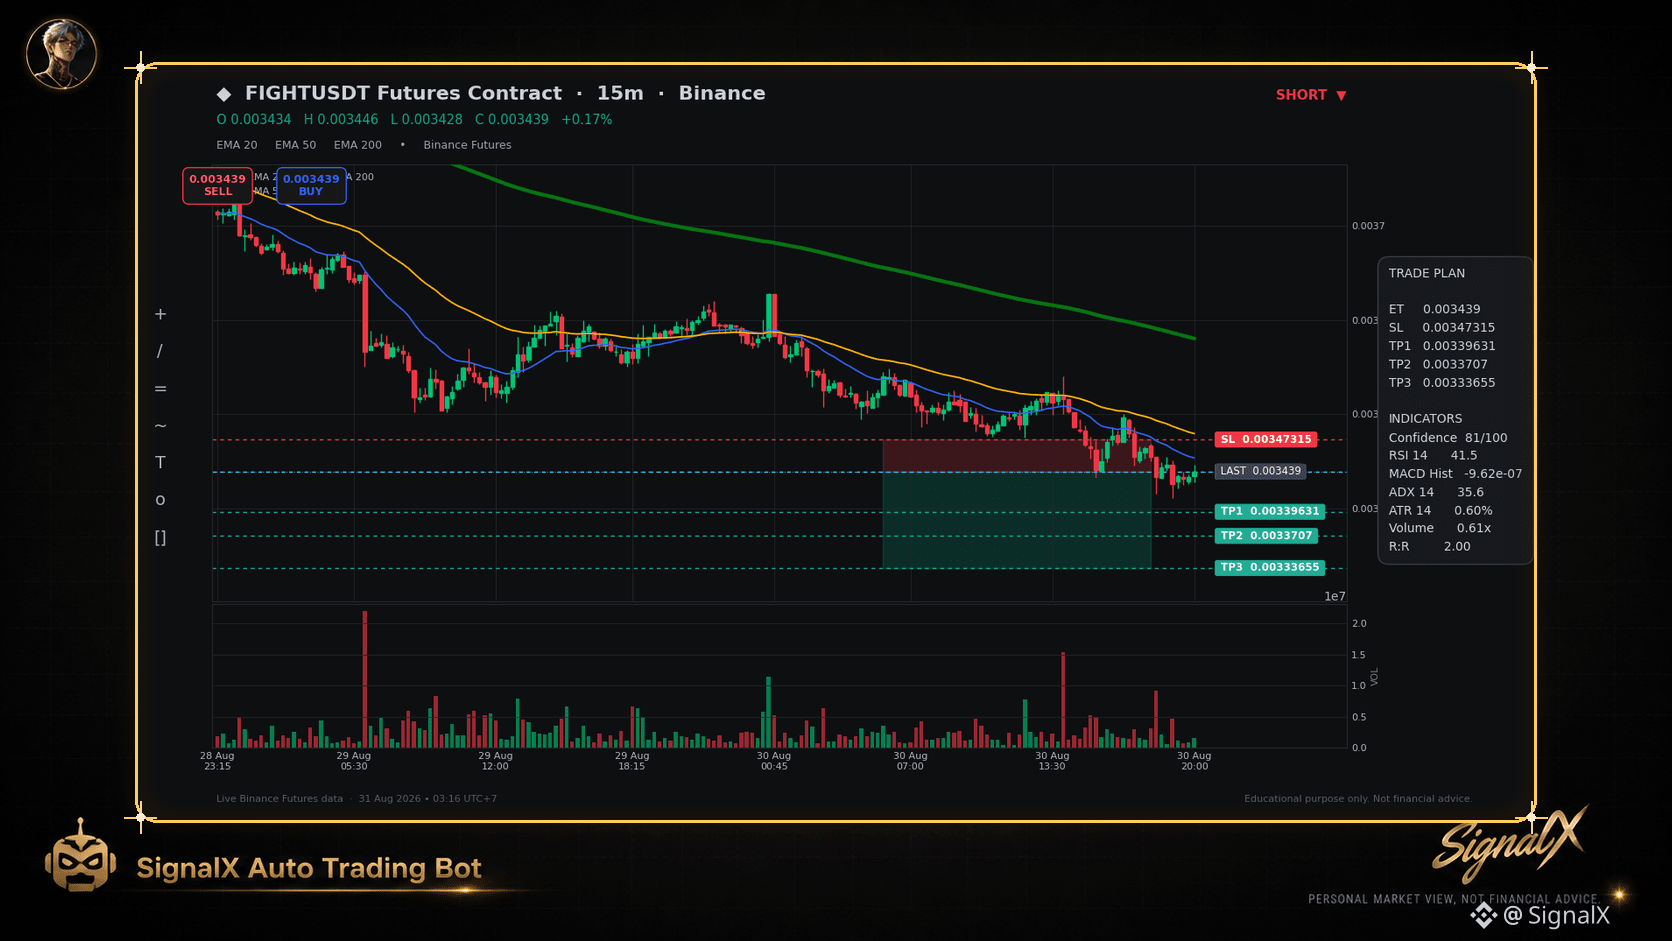Activate the text T tool
Screen dimensions: 1672x941
(x=160, y=463)
